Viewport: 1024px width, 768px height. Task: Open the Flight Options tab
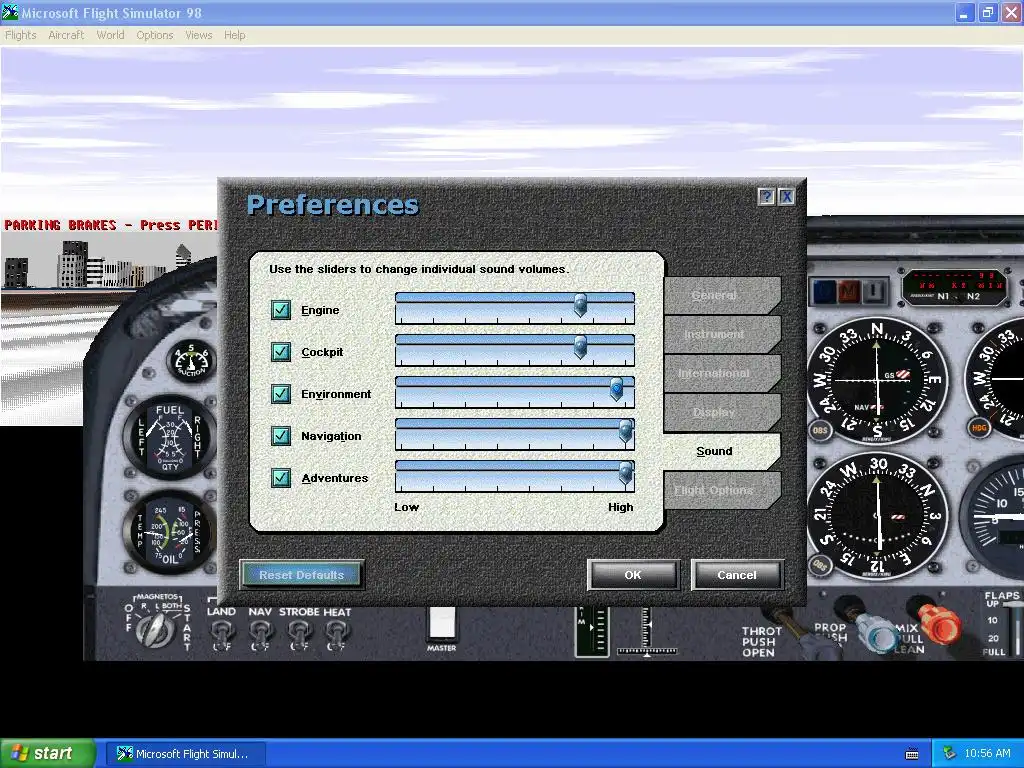[x=722, y=490]
